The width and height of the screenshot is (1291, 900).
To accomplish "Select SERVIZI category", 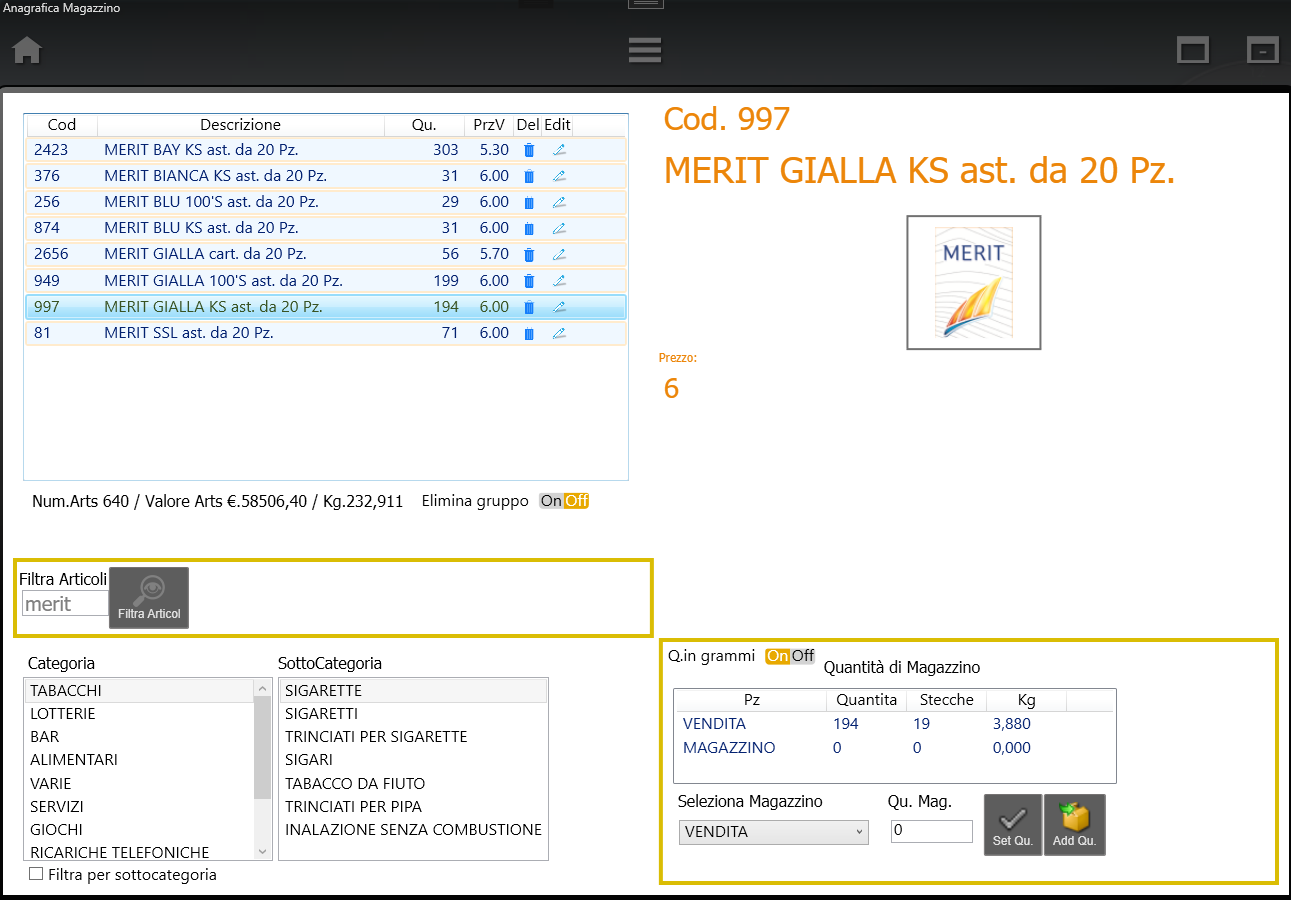I will (x=139, y=807).
